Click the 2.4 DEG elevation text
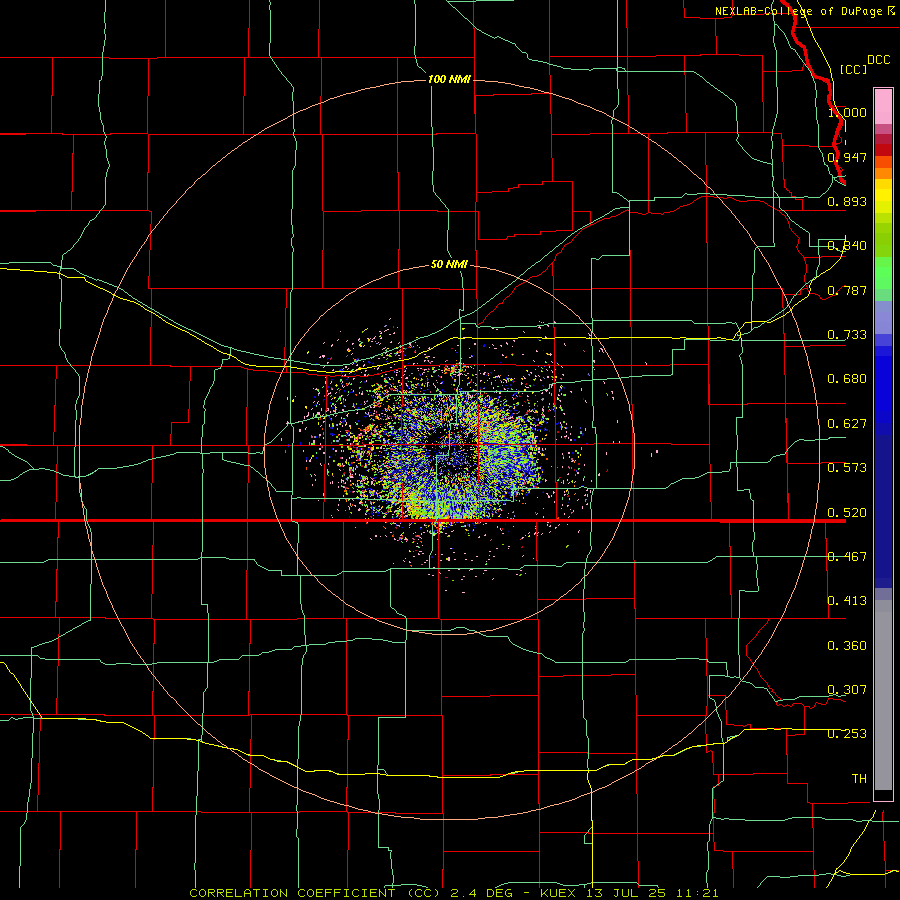Screen dimensions: 900x900 pyautogui.click(x=481, y=893)
